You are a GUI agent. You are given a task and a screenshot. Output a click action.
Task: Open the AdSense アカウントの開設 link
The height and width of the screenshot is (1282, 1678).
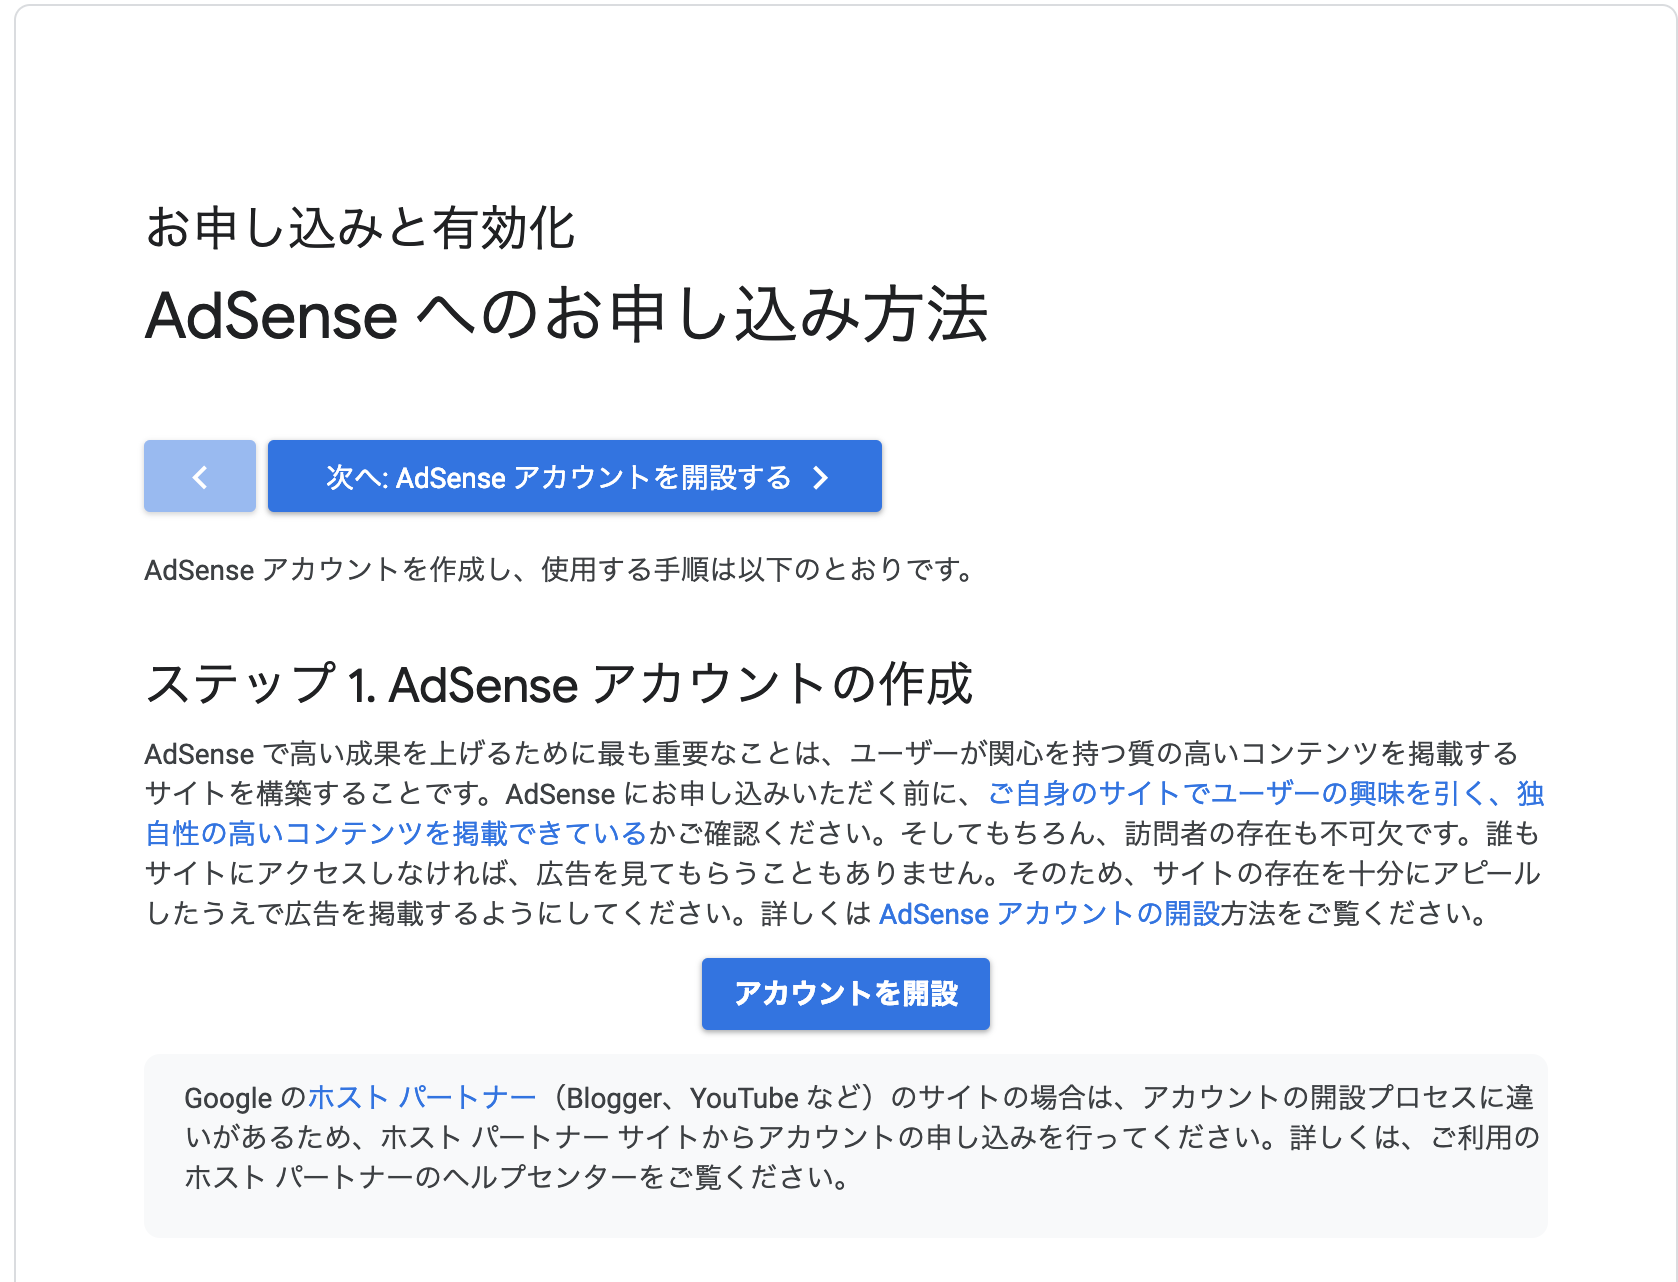[x=1049, y=913]
